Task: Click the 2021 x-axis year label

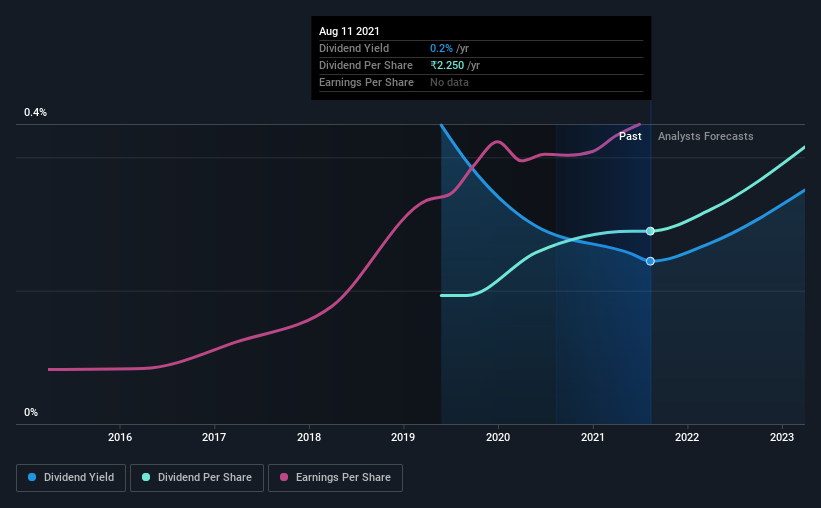Action: pos(593,437)
